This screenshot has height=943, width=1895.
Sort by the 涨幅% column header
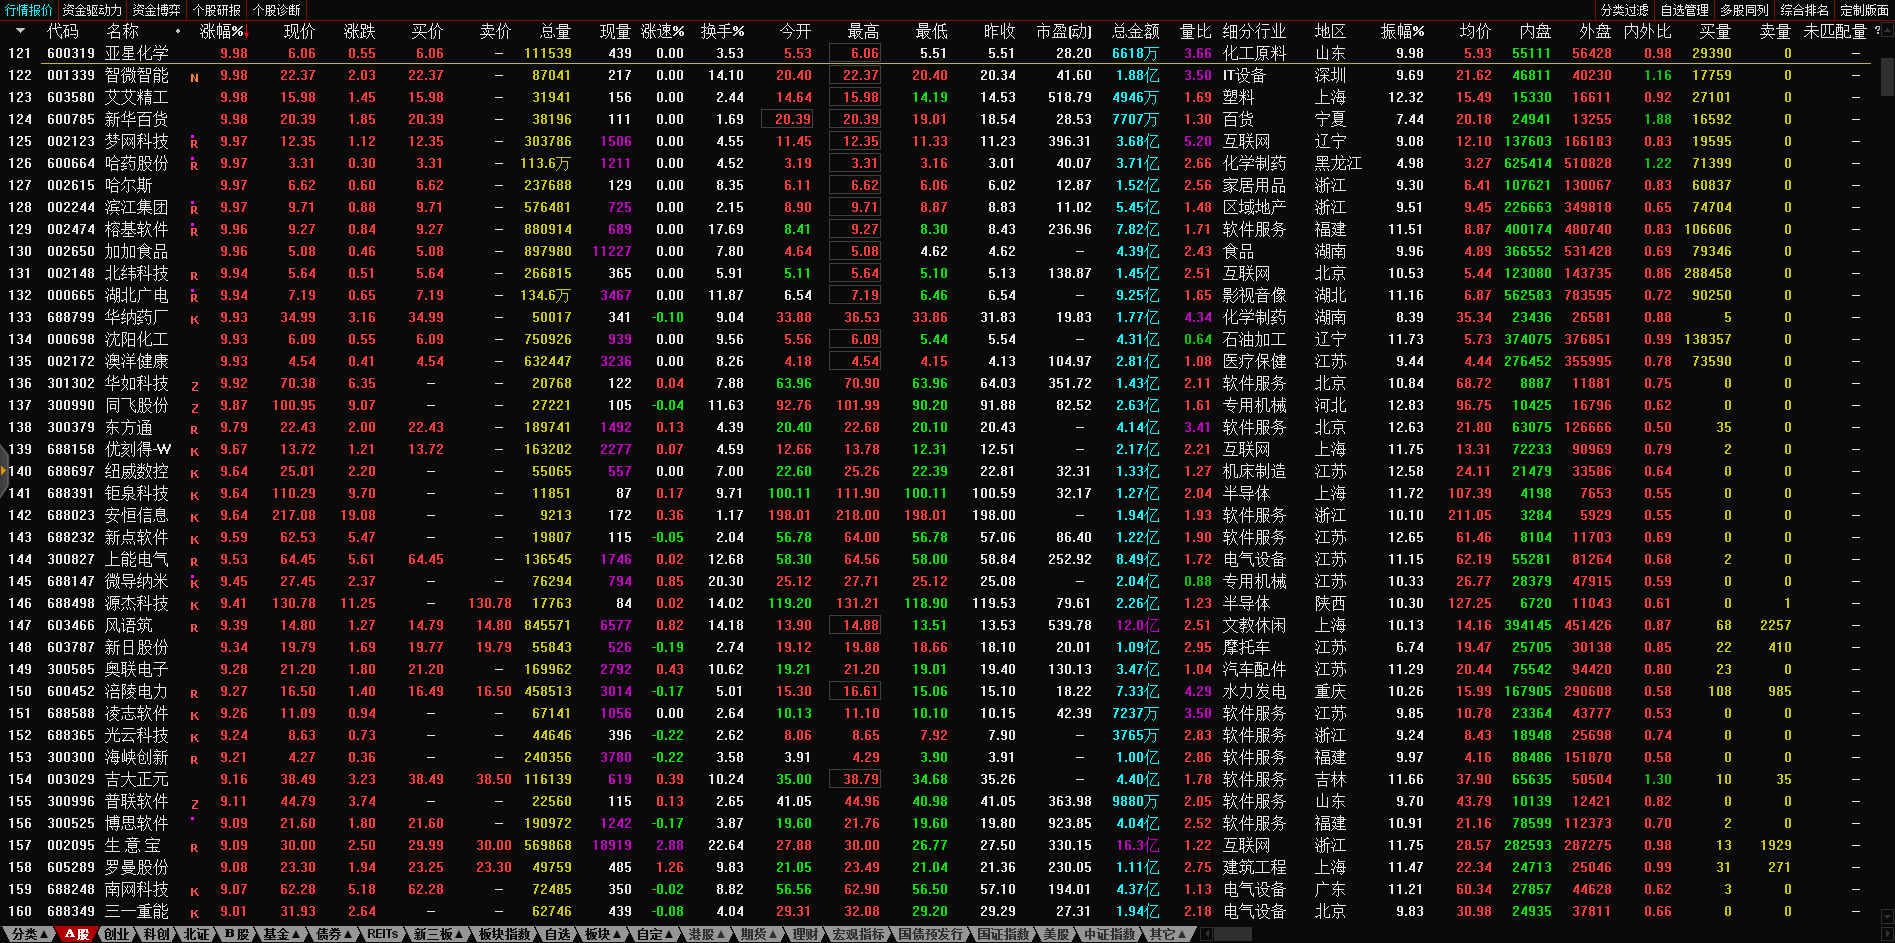pyautogui.click(x=222, y=31)
